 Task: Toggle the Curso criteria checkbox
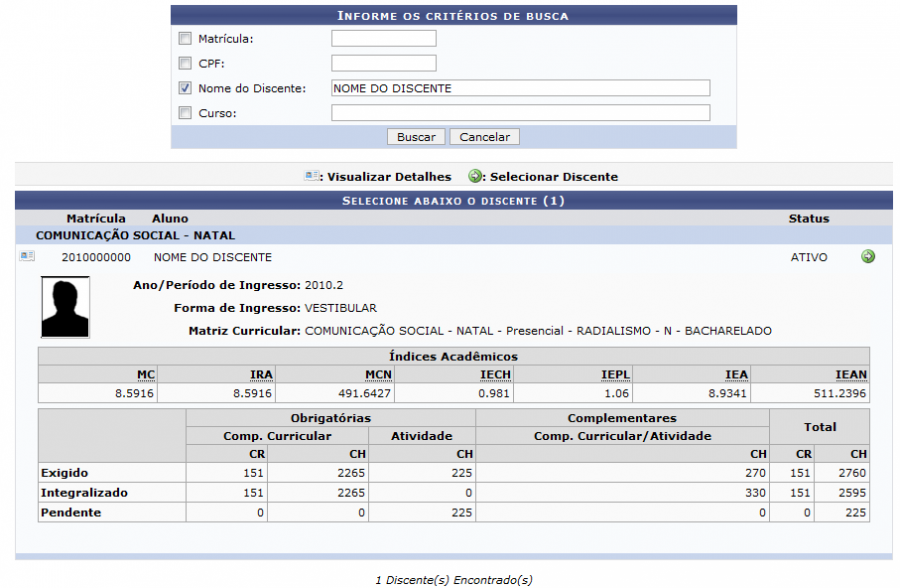[x=184, y=113]
